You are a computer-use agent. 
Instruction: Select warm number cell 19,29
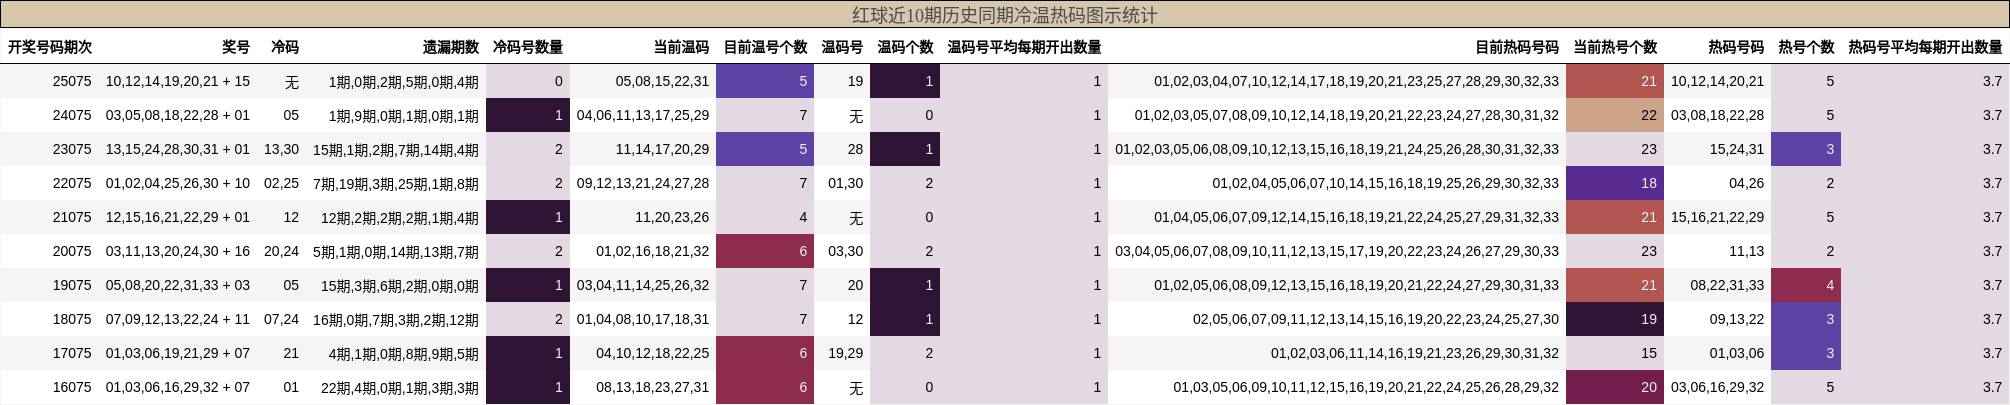coord(845,353)
